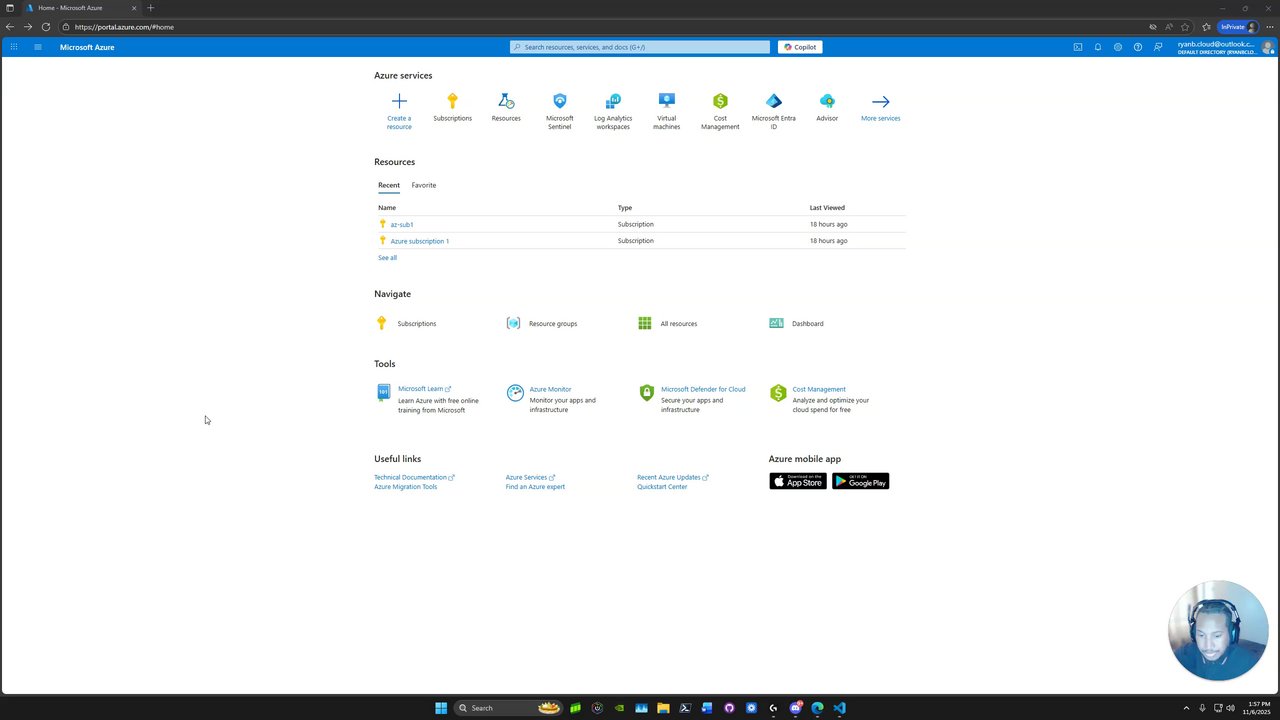
Task: Open the Copilot button
Action: click(800, 47)
